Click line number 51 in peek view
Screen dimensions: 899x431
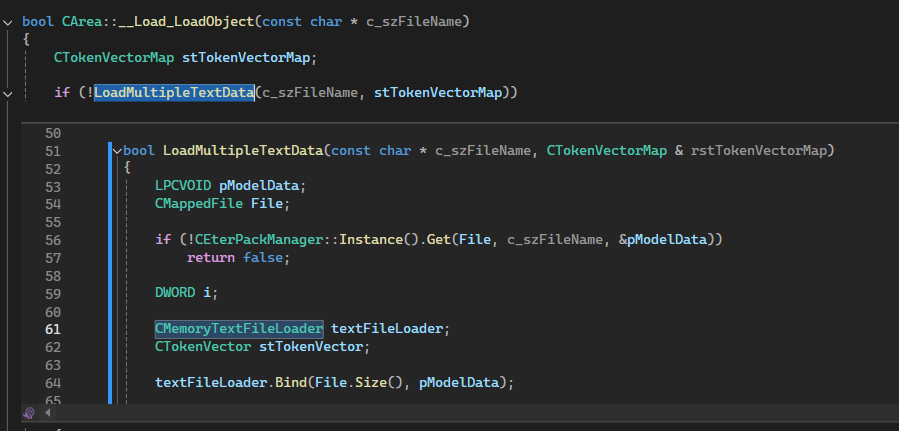[x=52, y=151]
